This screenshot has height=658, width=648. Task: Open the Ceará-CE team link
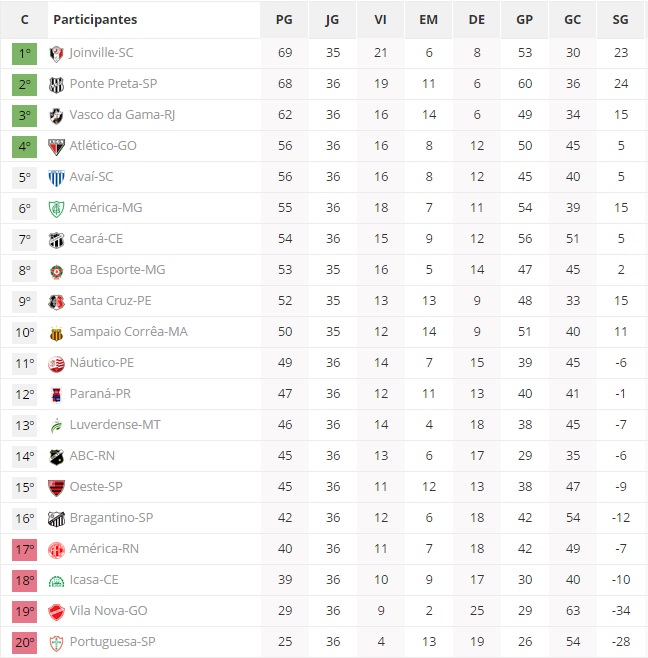96,239
